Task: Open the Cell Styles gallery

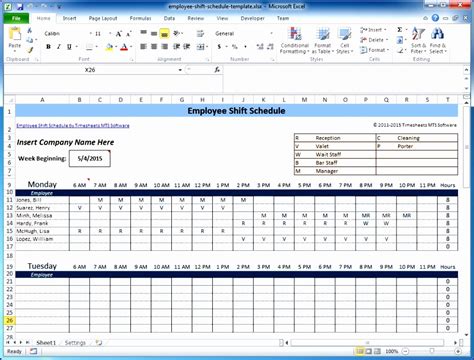Action: click(345, 40)
